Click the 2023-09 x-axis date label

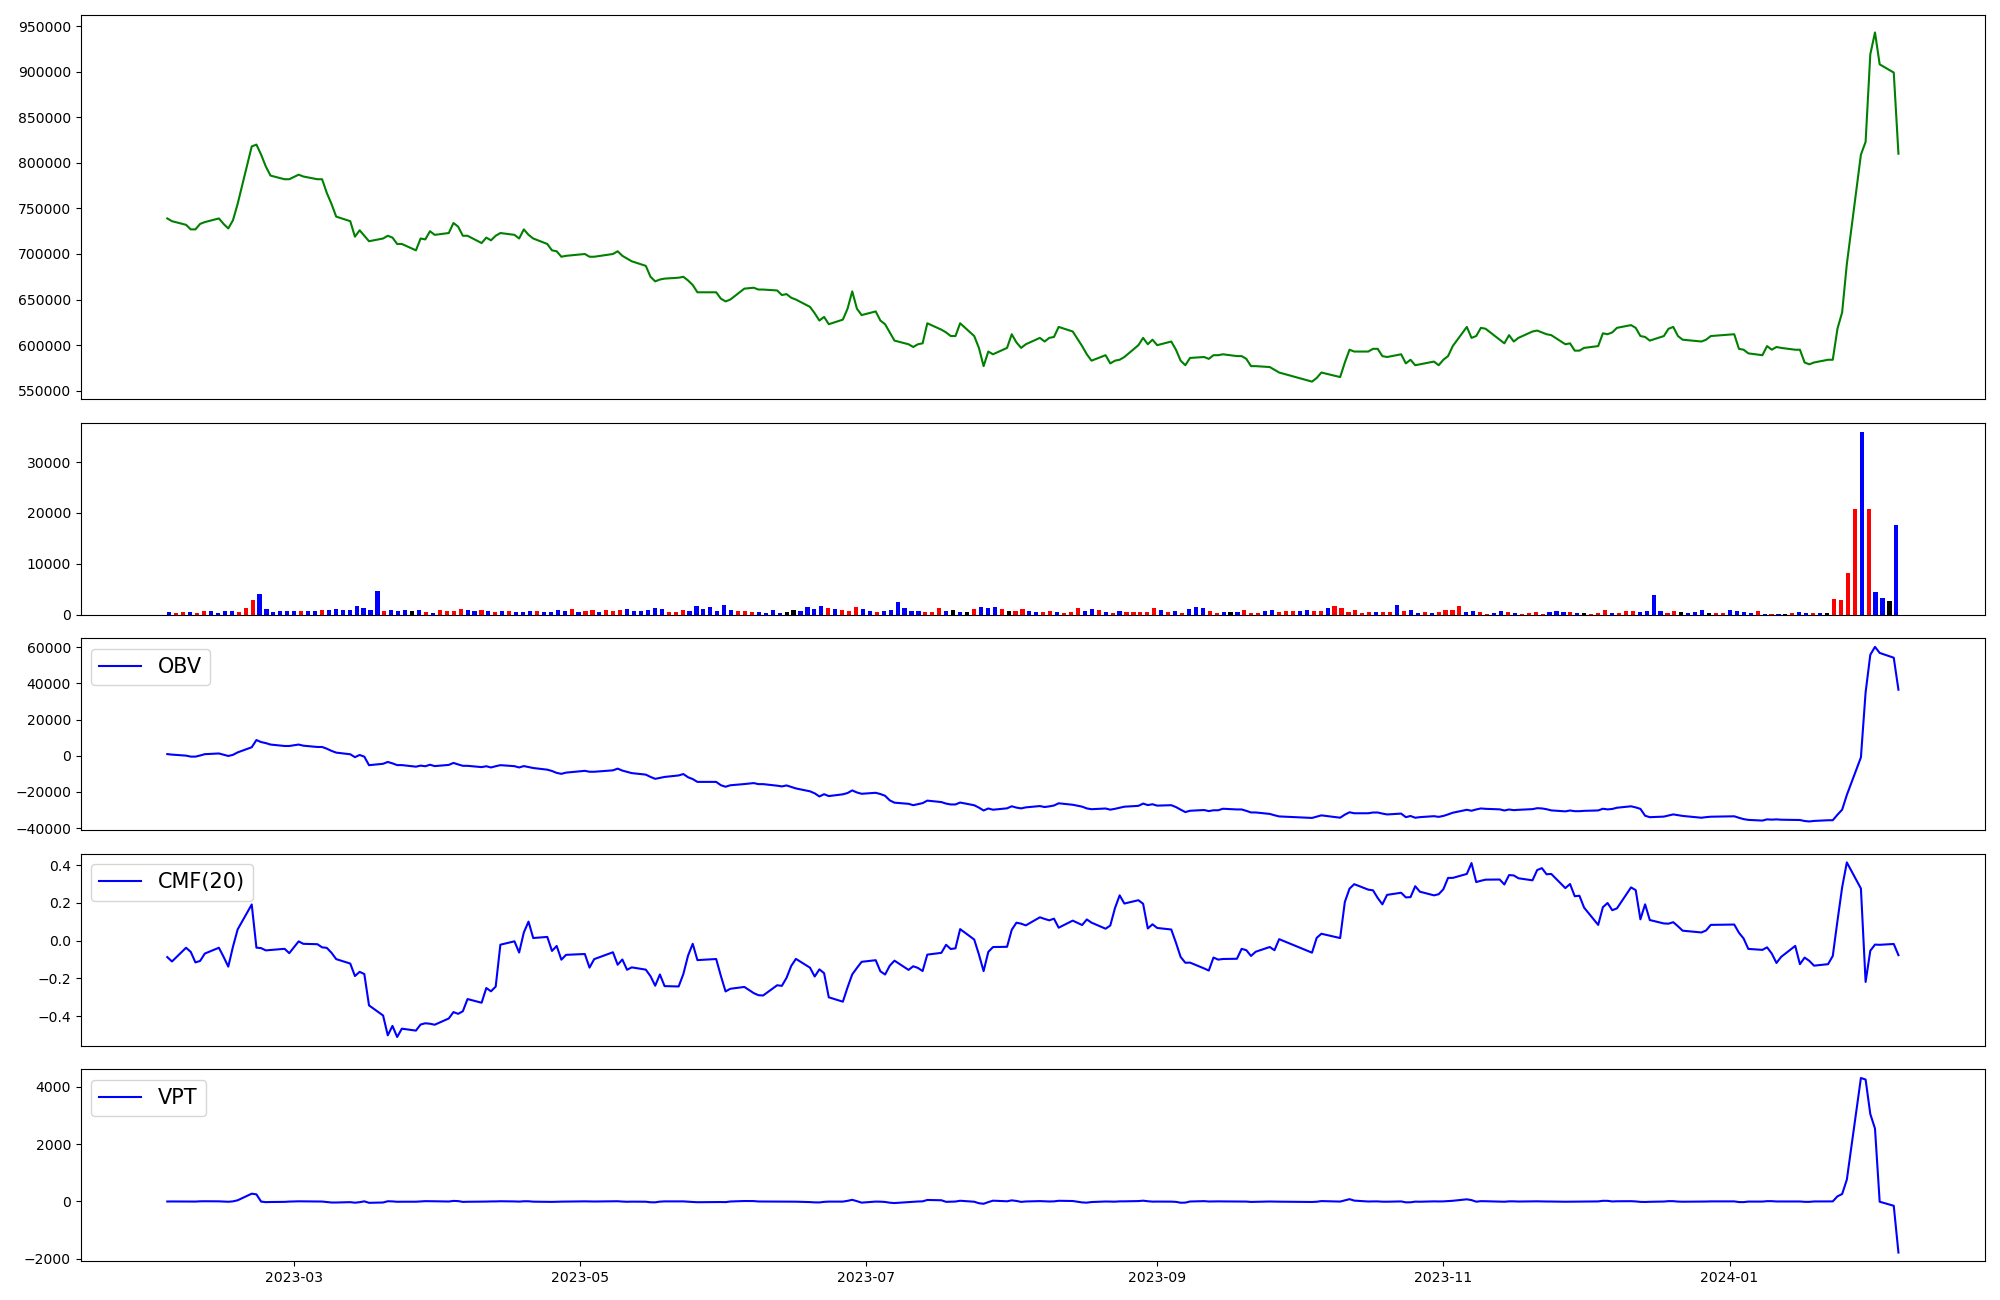1157,1277
